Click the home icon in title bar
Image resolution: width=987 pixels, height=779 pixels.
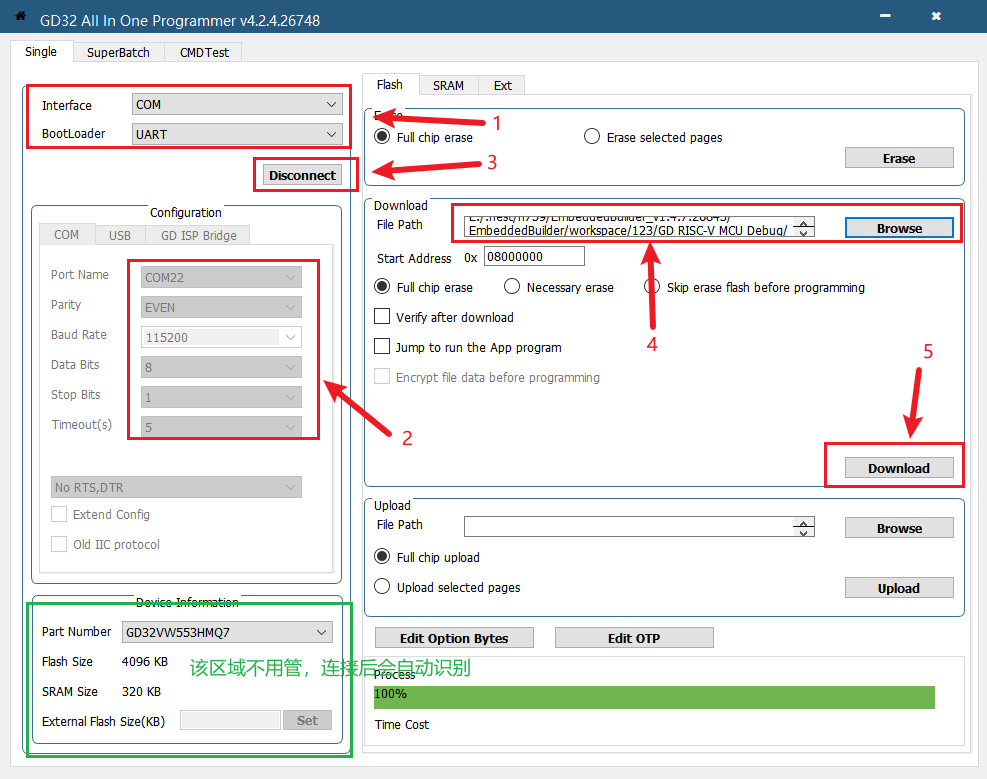click(20, 17)
